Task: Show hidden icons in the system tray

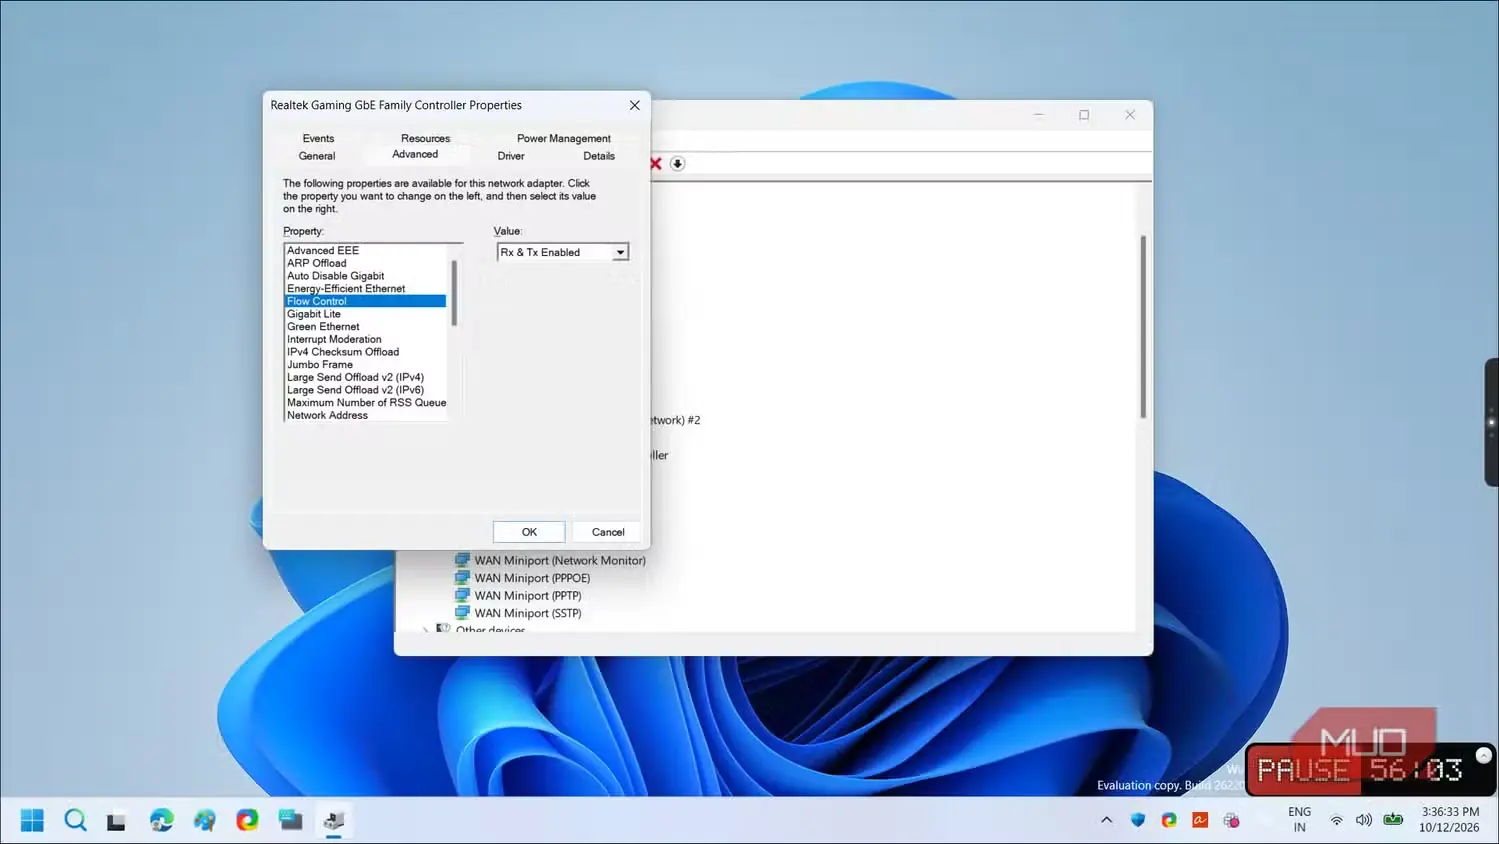Action: tap(1106, 820)
